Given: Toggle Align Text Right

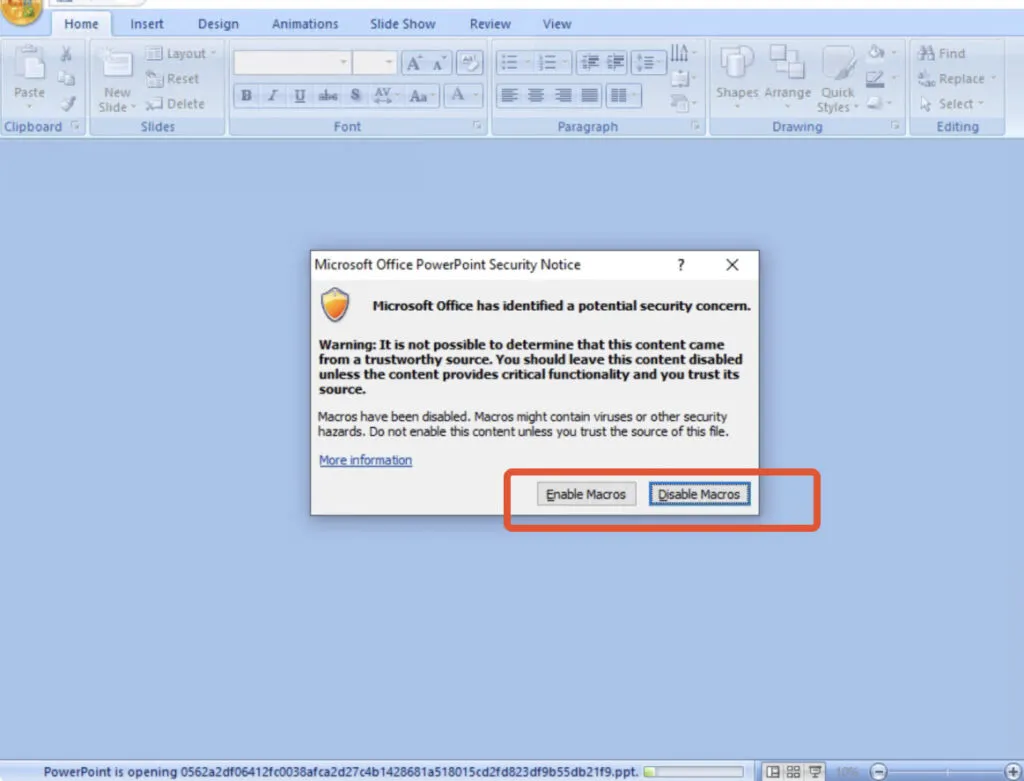Looking at the screenshot, I should coord(563,95).
